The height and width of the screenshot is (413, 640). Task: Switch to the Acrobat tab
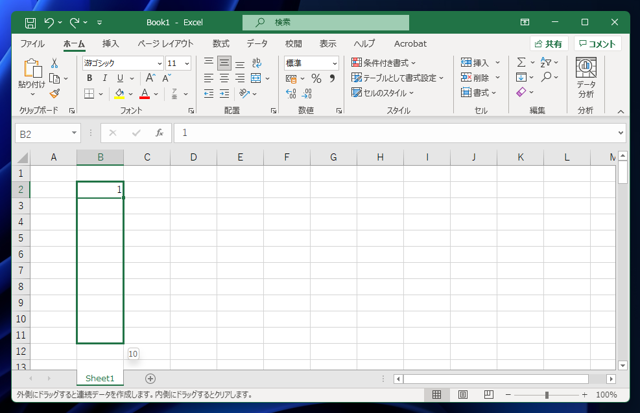point(410,44)
